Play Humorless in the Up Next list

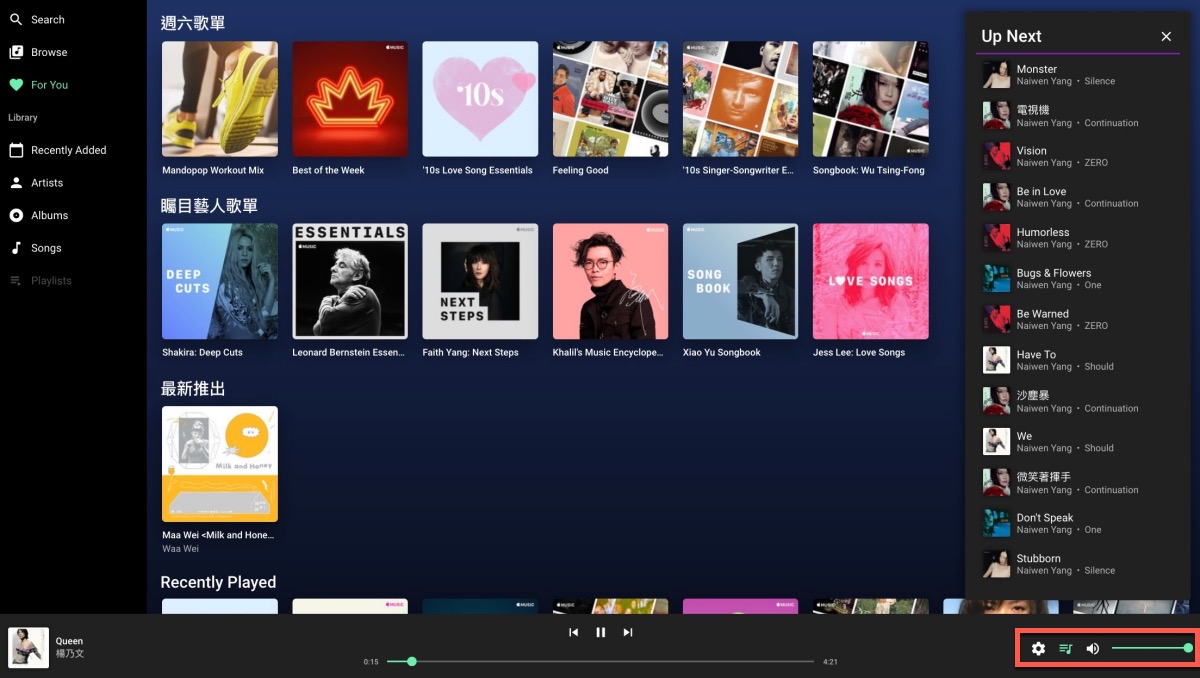[x=1078, y=238]
